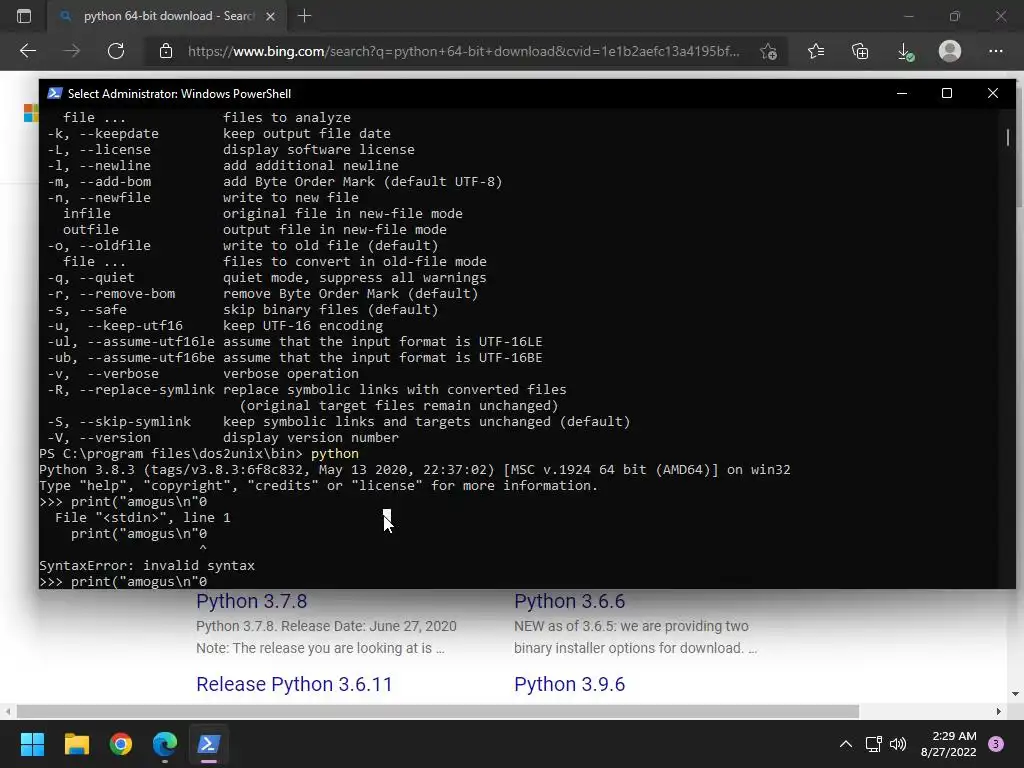The height and width of the screenshot is (768, 1024).
Task: Click the Microsoft logo on Bing page
Action: point(31,113)
